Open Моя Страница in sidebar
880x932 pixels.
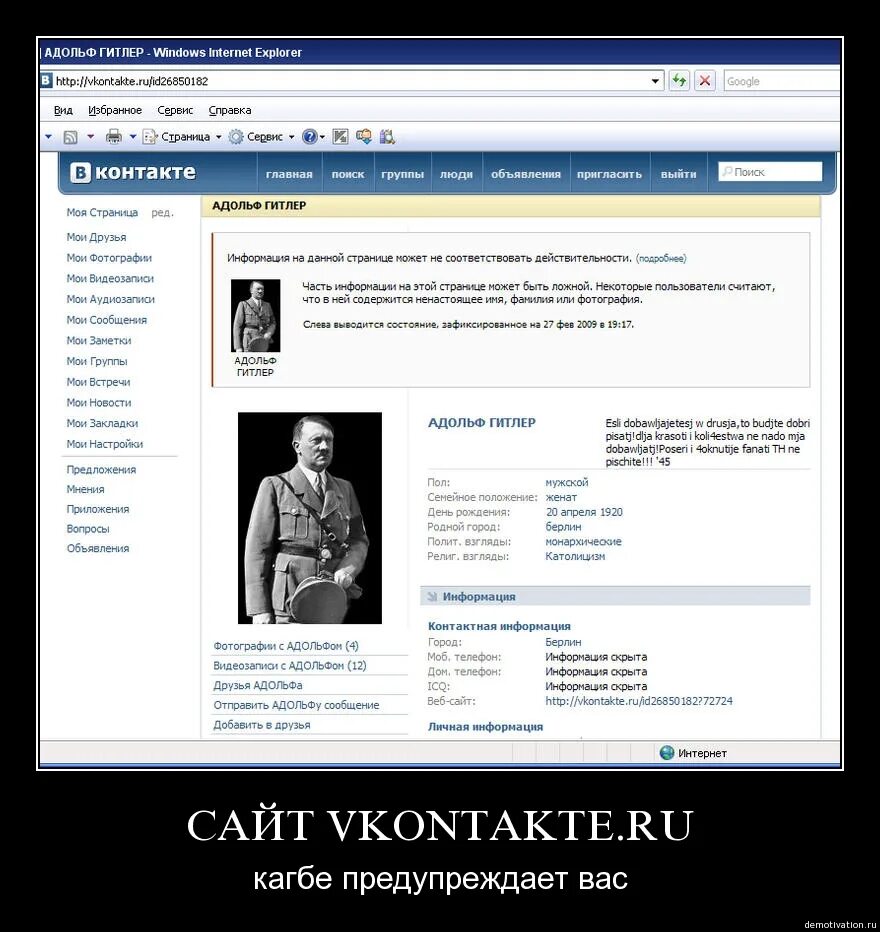[102, 212]
